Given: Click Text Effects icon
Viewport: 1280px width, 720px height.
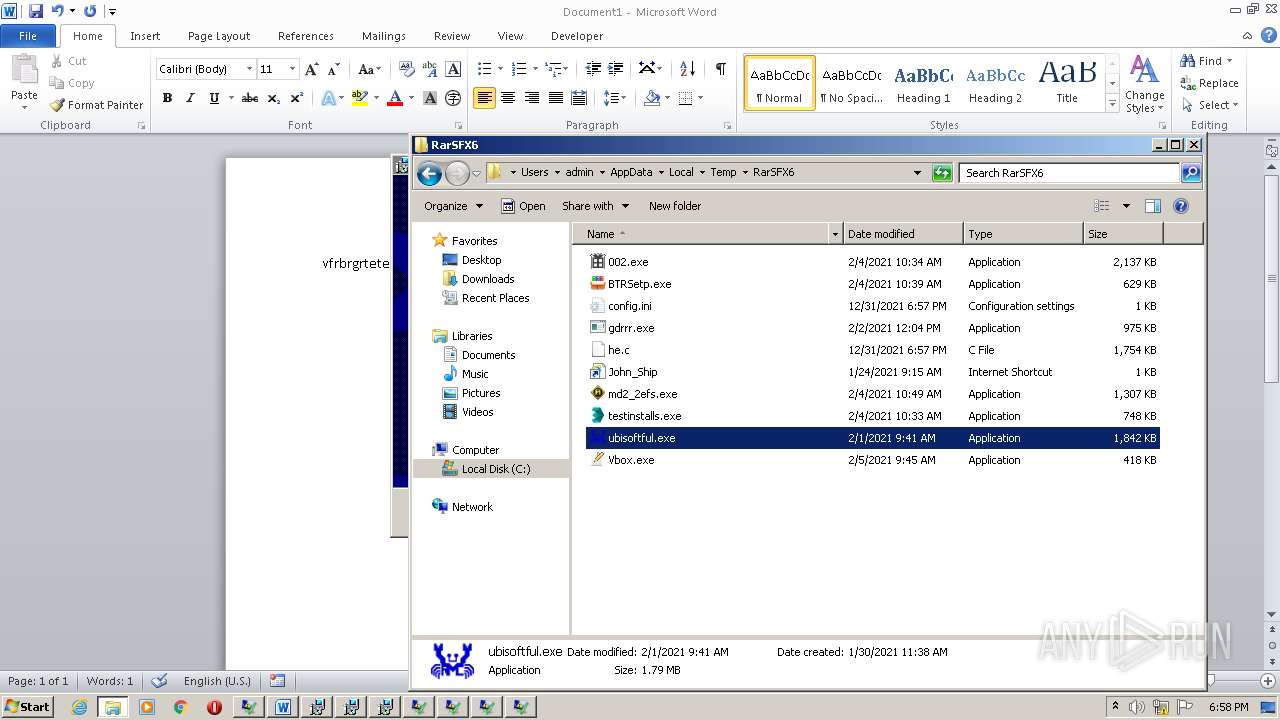Looking at the screenshot, I should tap(328, 98).
